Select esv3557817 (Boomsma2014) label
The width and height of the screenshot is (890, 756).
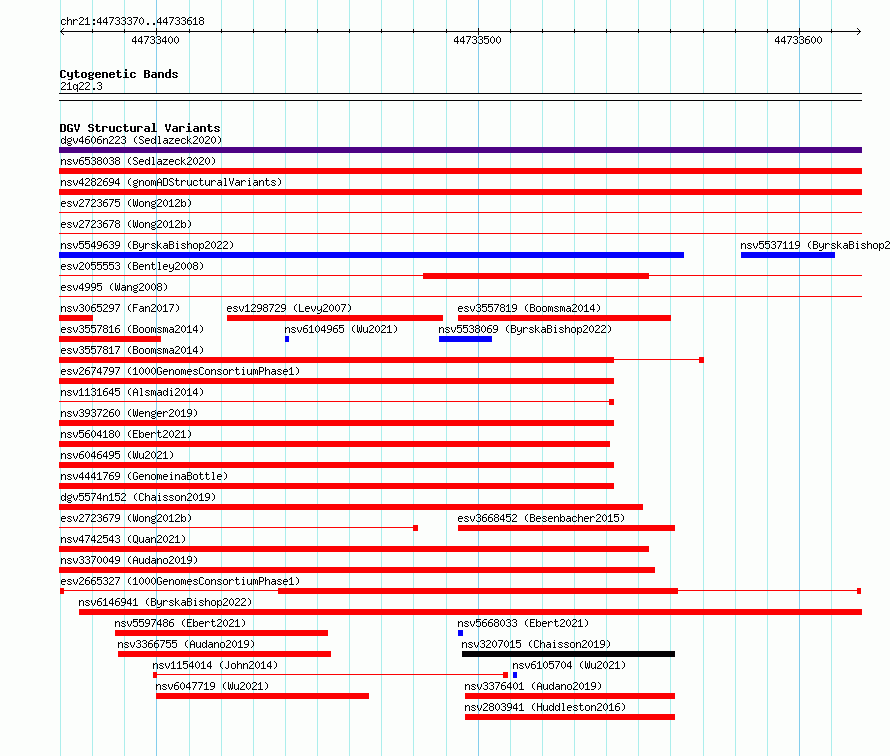click(132, 350)
